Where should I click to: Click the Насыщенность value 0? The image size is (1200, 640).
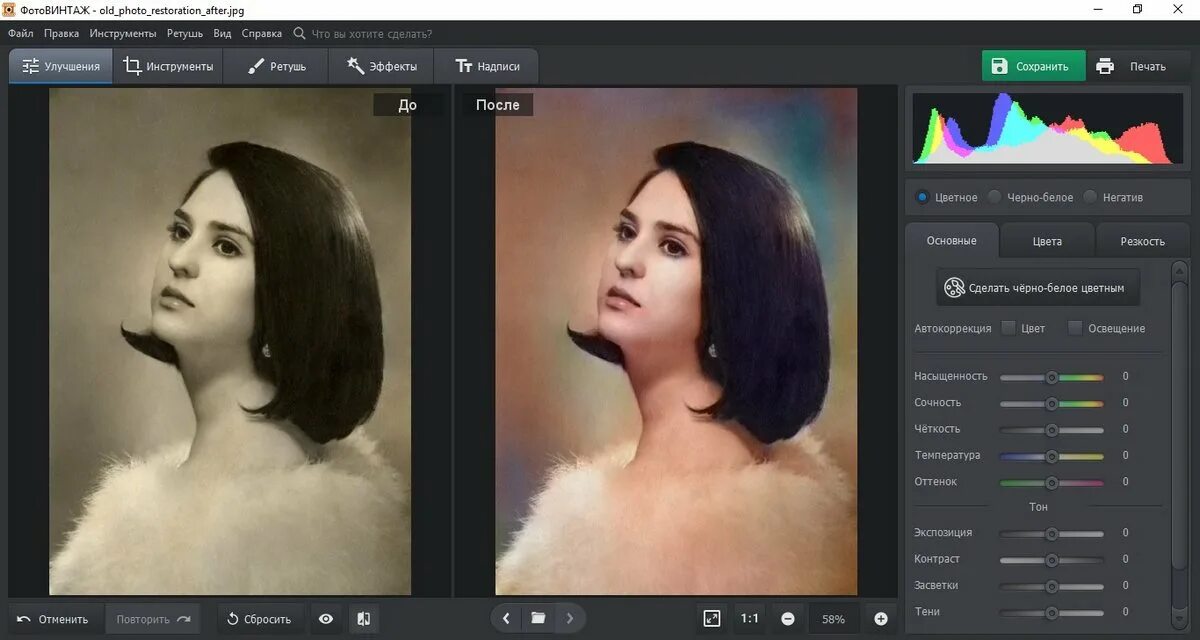pyautogui.click(x=1125, y=377)
